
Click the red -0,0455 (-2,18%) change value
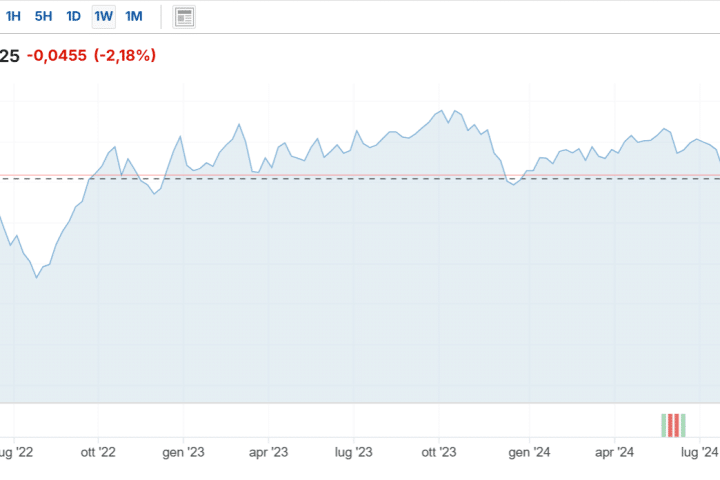point(93,56)
